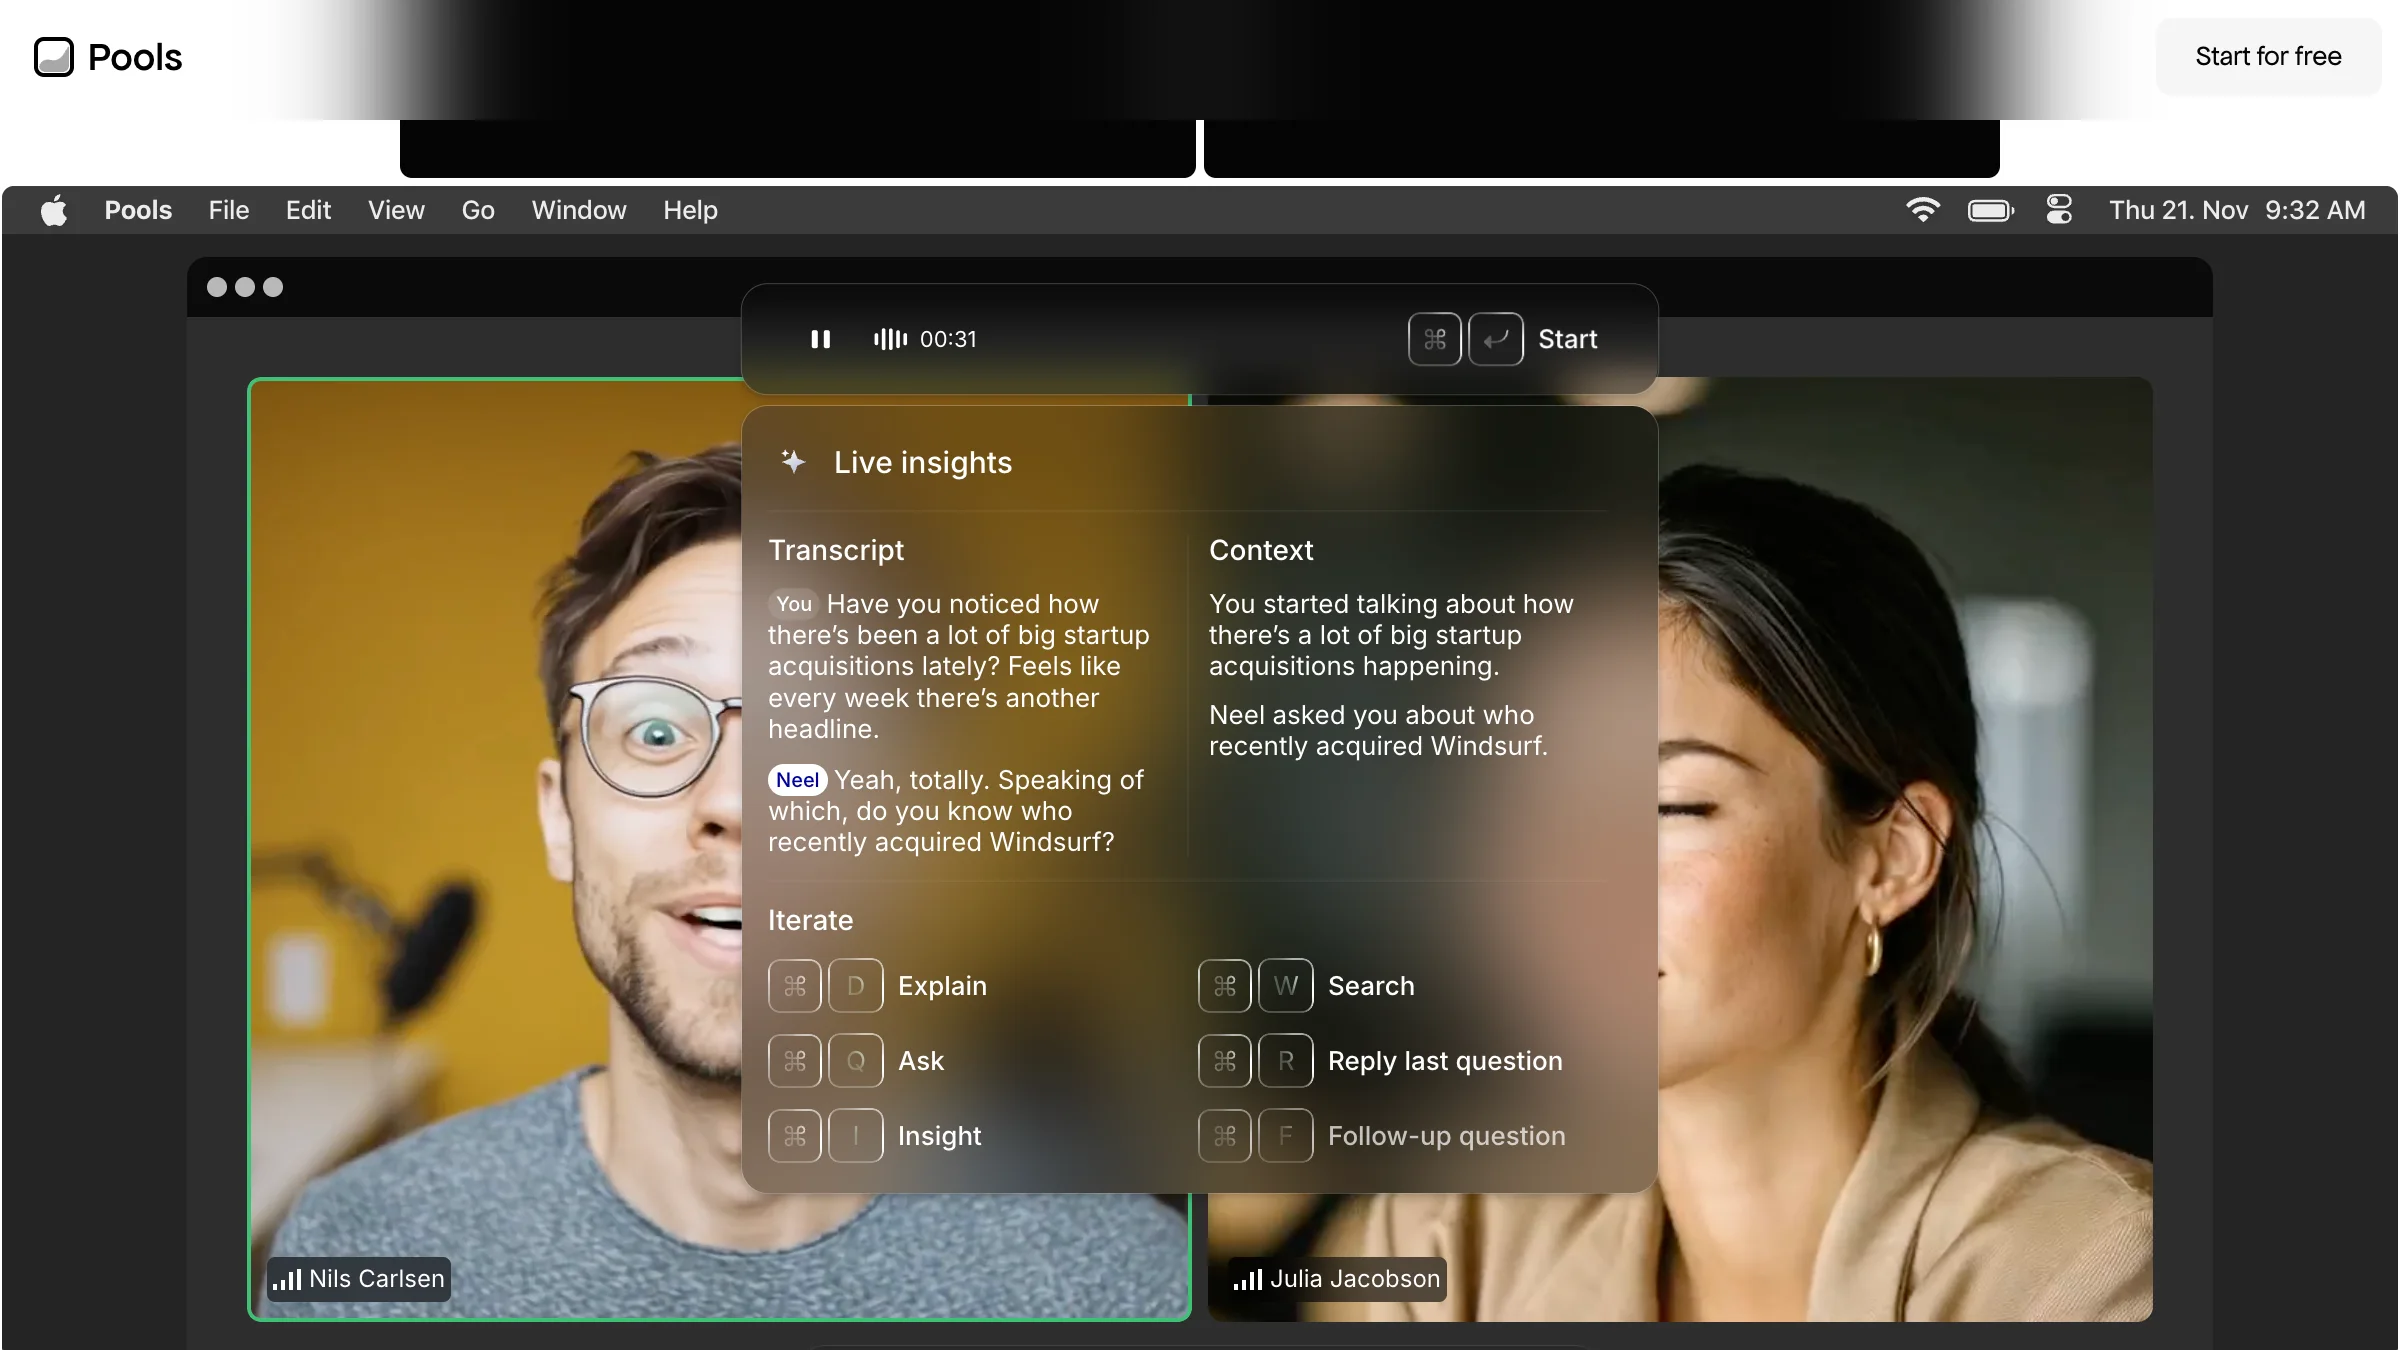Click the Neel speaker tag
Viewport: 2400px width, 1350px height.
[x=797, y=780]
